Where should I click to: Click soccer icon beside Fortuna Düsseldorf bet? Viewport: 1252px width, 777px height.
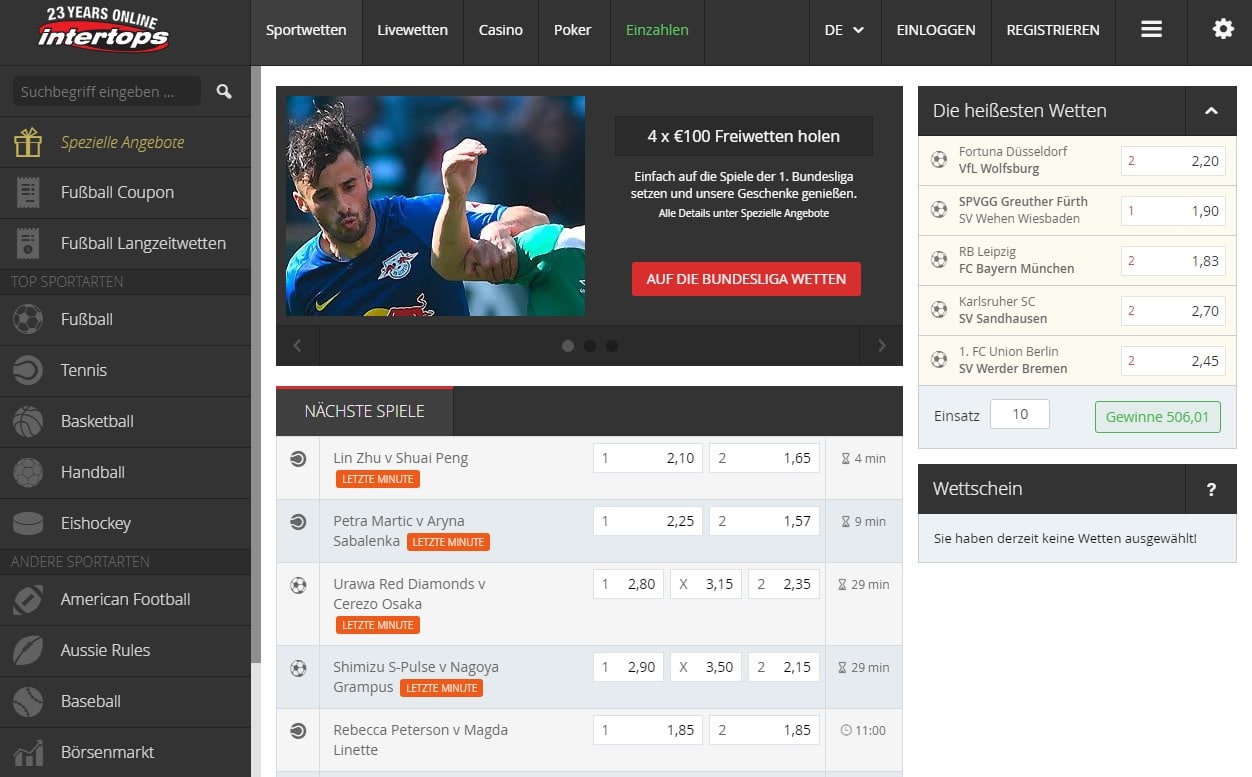coord(939,160)
